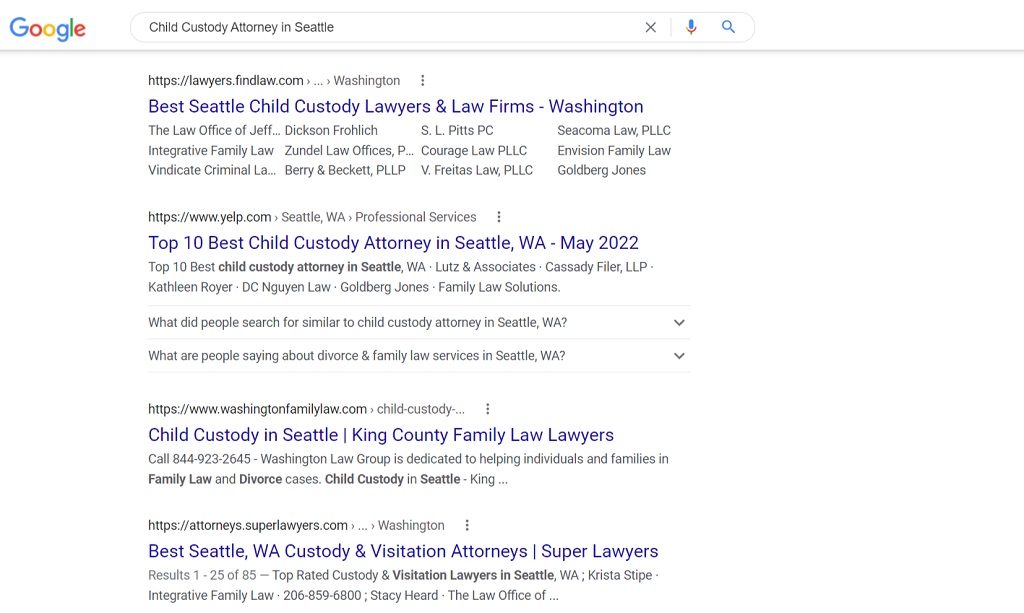Viewport: 1024px width, 613px height.
Task: Start voice search with microphone
Action: tap(691, 27)
